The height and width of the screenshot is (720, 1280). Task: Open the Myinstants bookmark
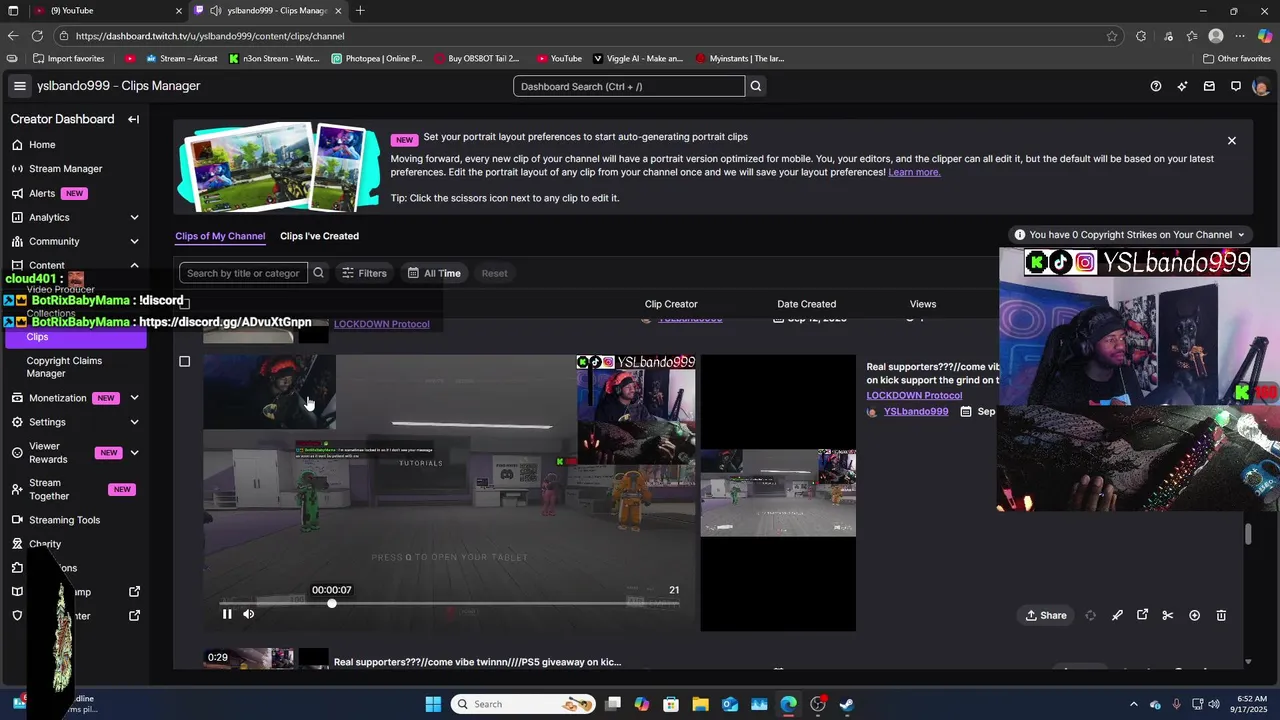(740, 58)
